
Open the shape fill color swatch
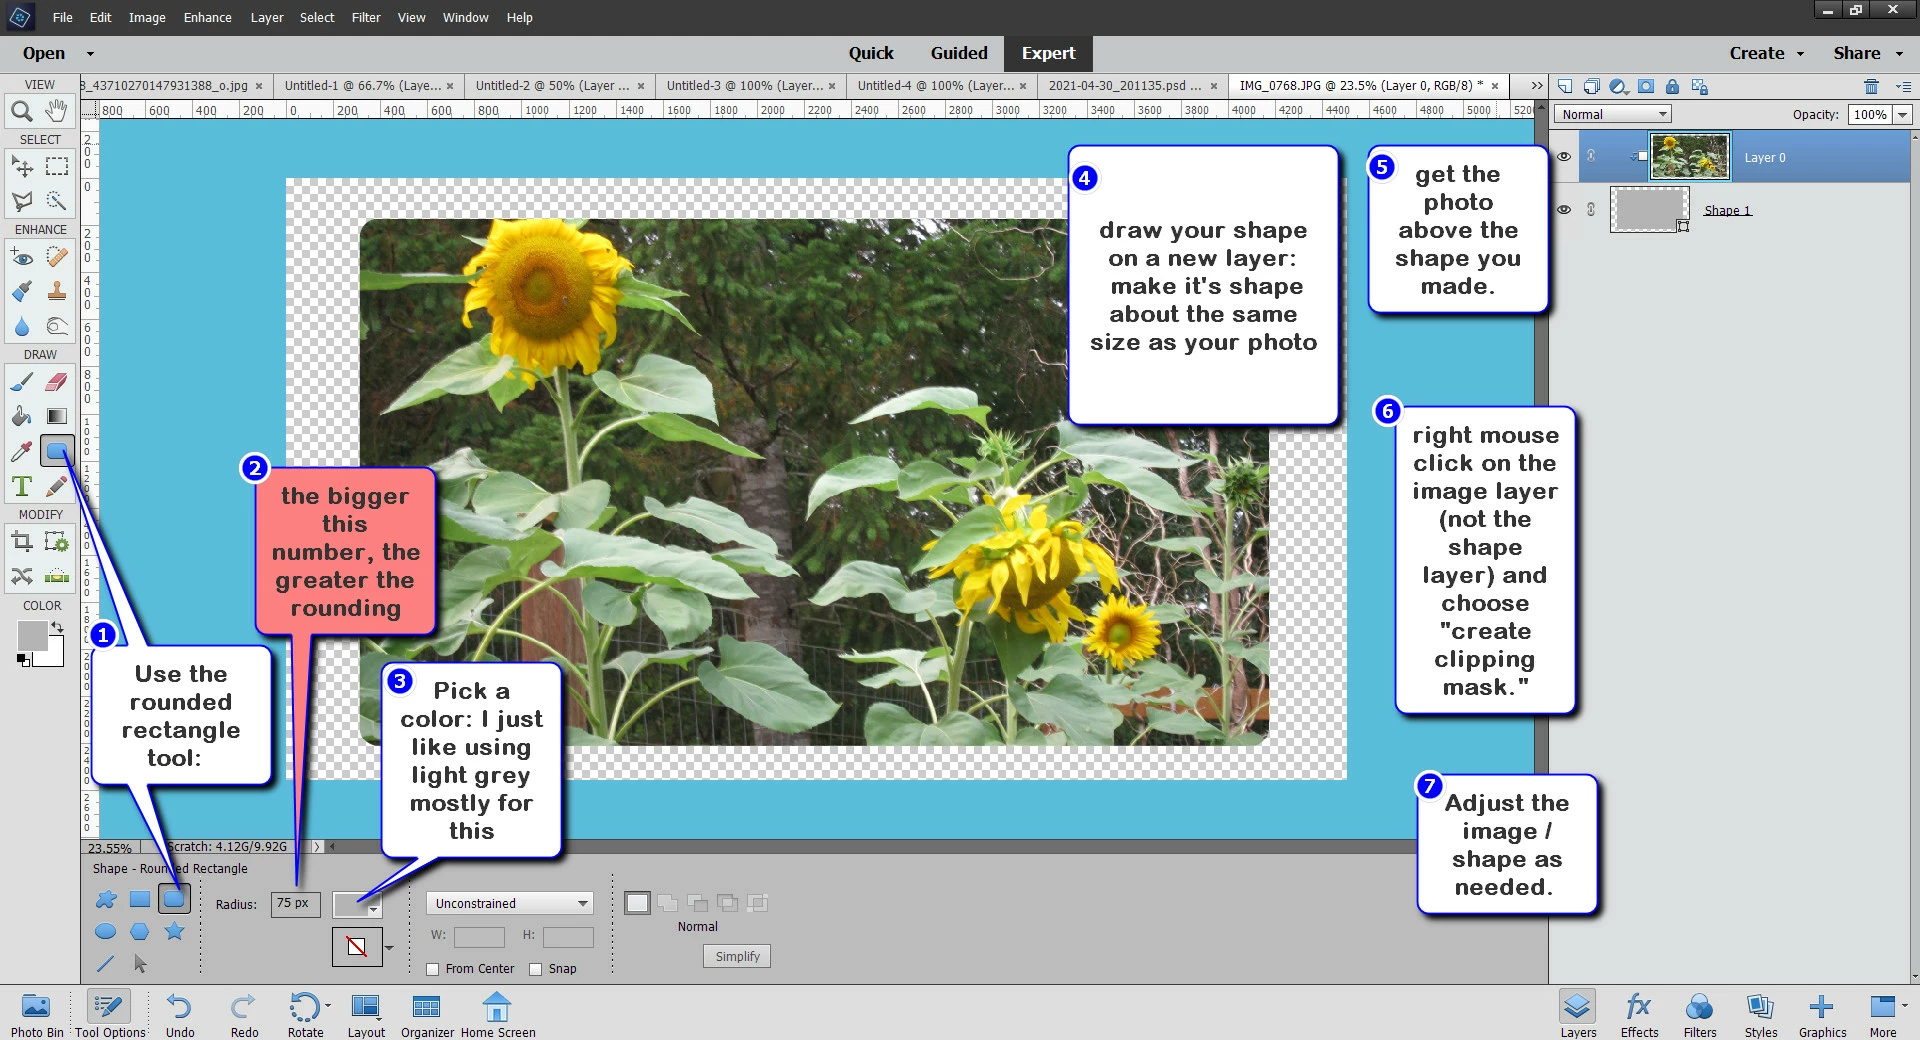click(357, 905)
